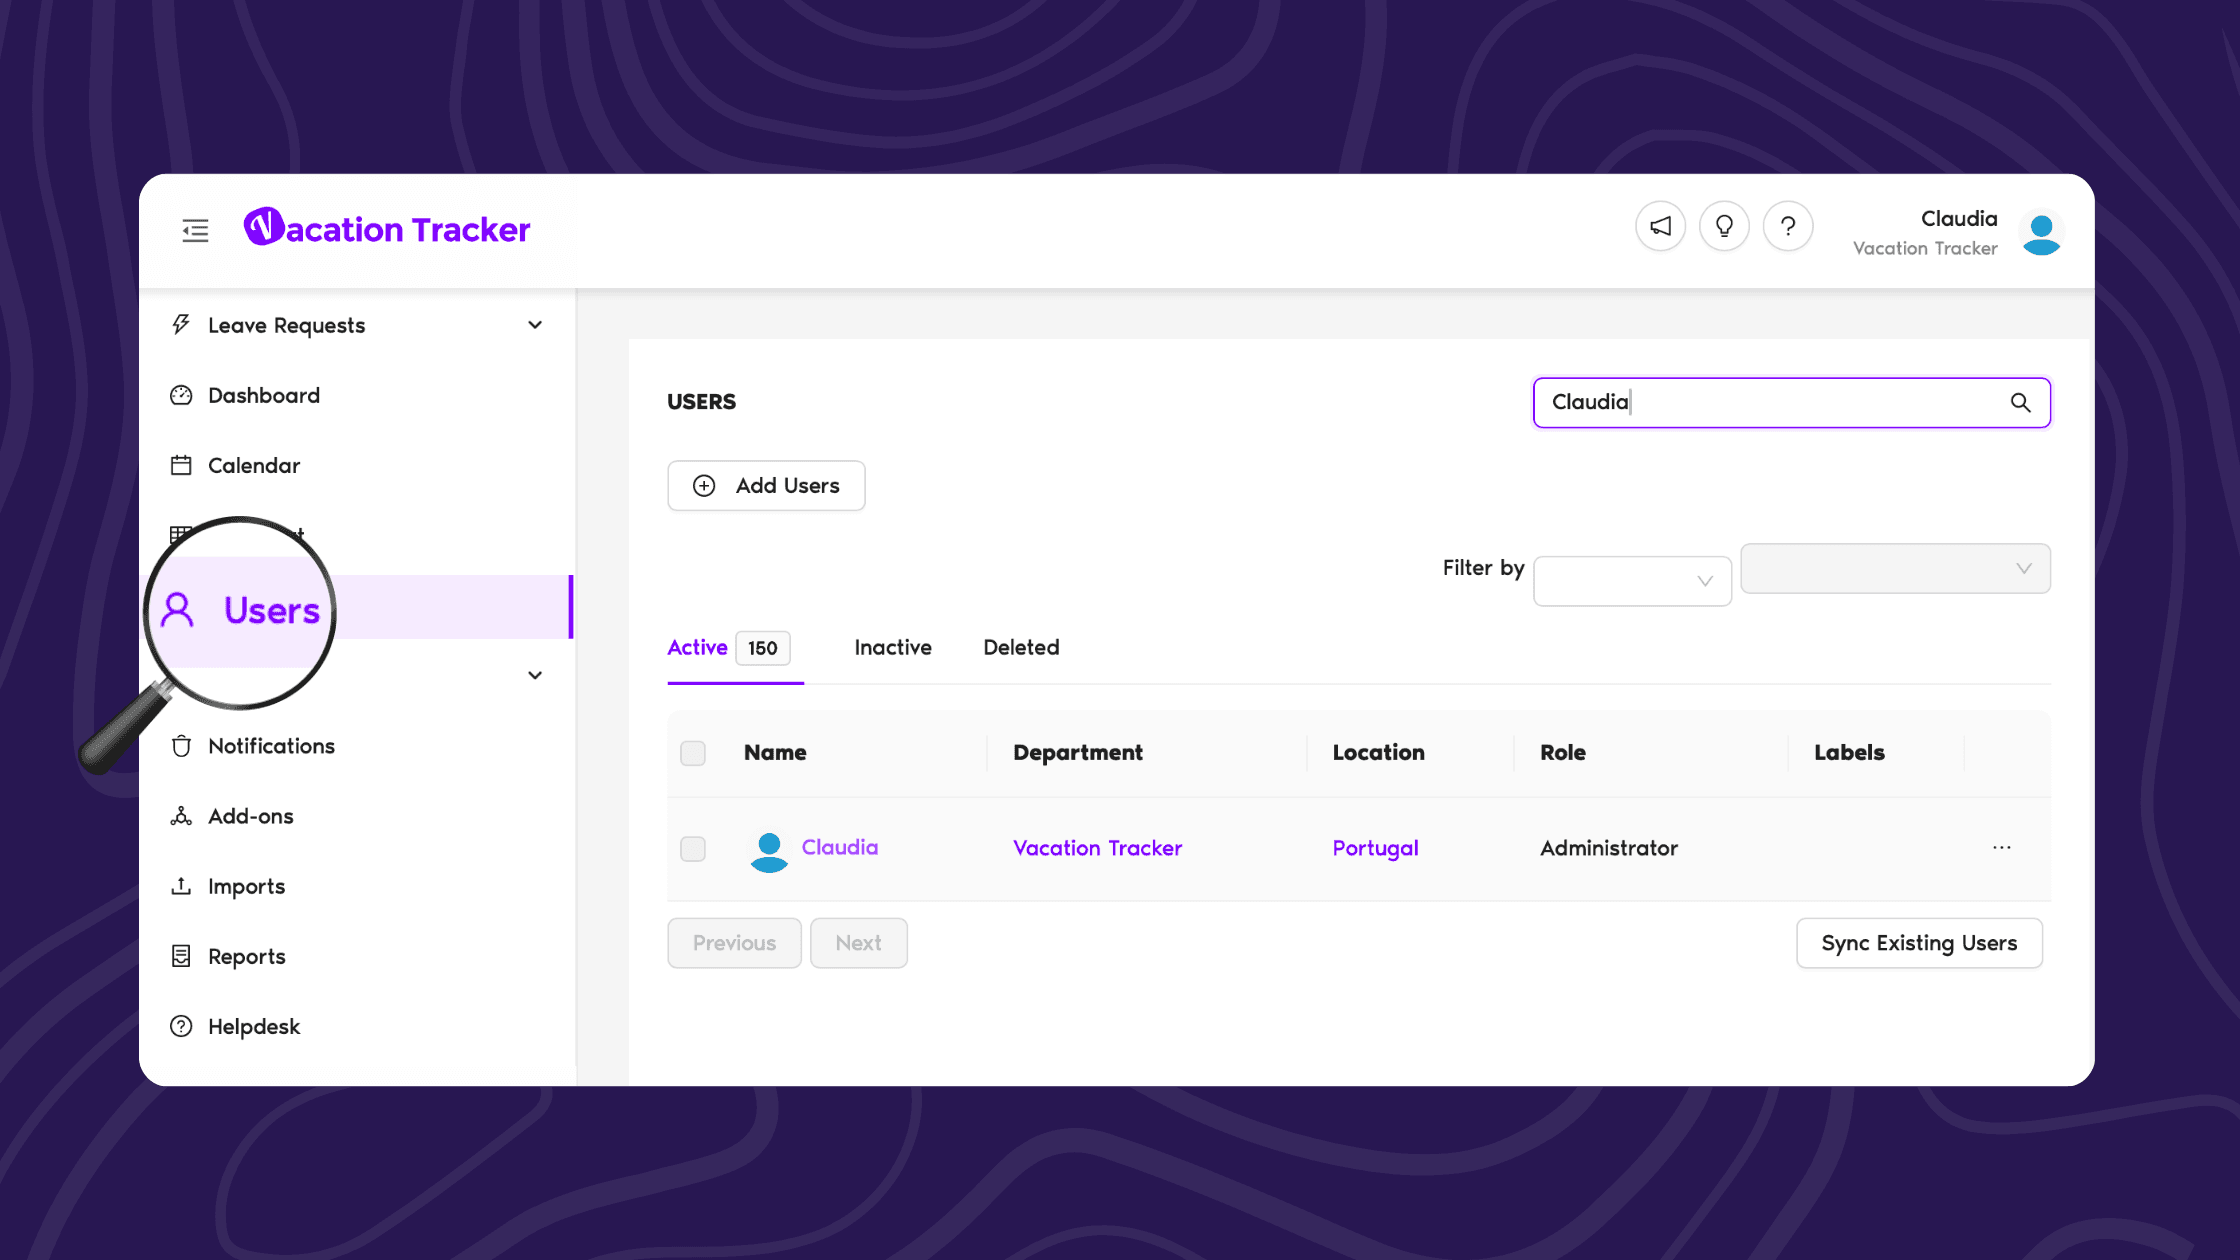2240x1260 pixels.
Task: Collapse the sidebar with the hamburger icon
Action: tap(195, 231)
